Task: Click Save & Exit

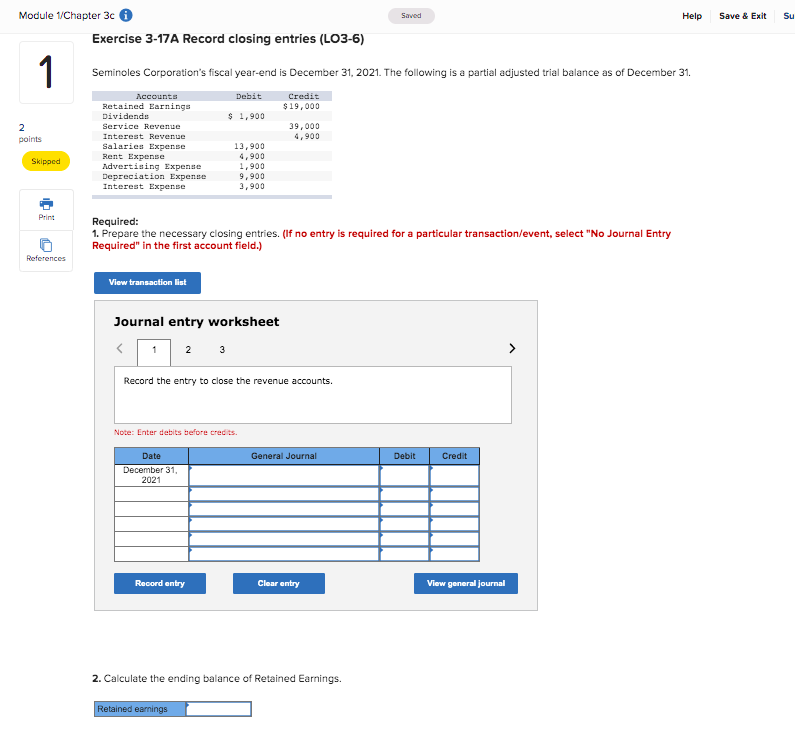Action: tap(742, 16)
